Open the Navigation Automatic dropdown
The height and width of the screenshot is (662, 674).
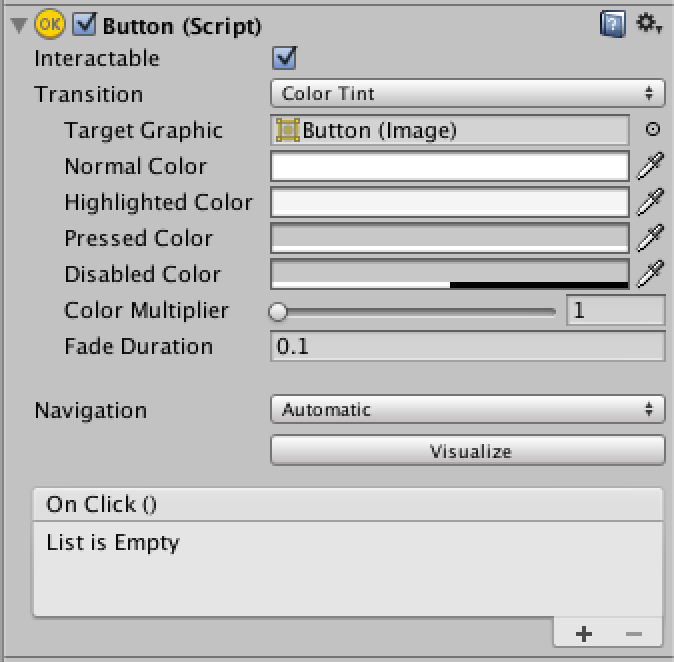pyautogui.click(x=468, y=409)
